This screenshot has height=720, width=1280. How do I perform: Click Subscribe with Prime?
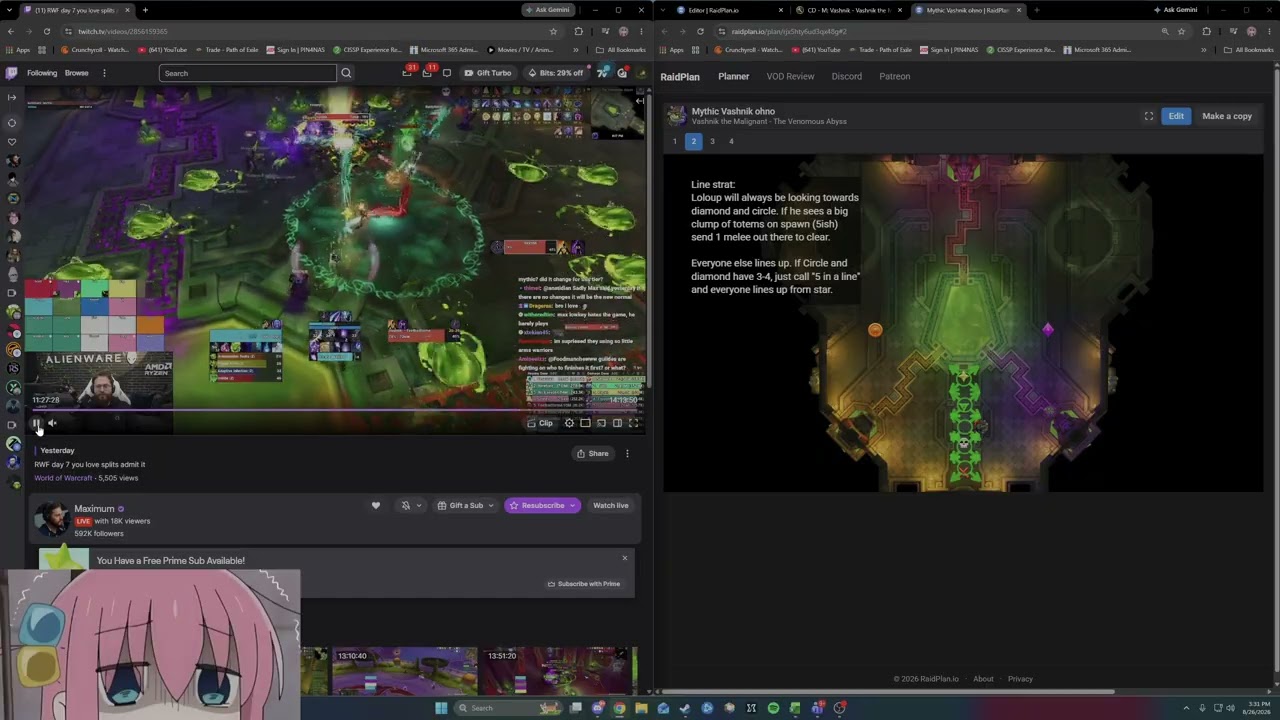584,584
